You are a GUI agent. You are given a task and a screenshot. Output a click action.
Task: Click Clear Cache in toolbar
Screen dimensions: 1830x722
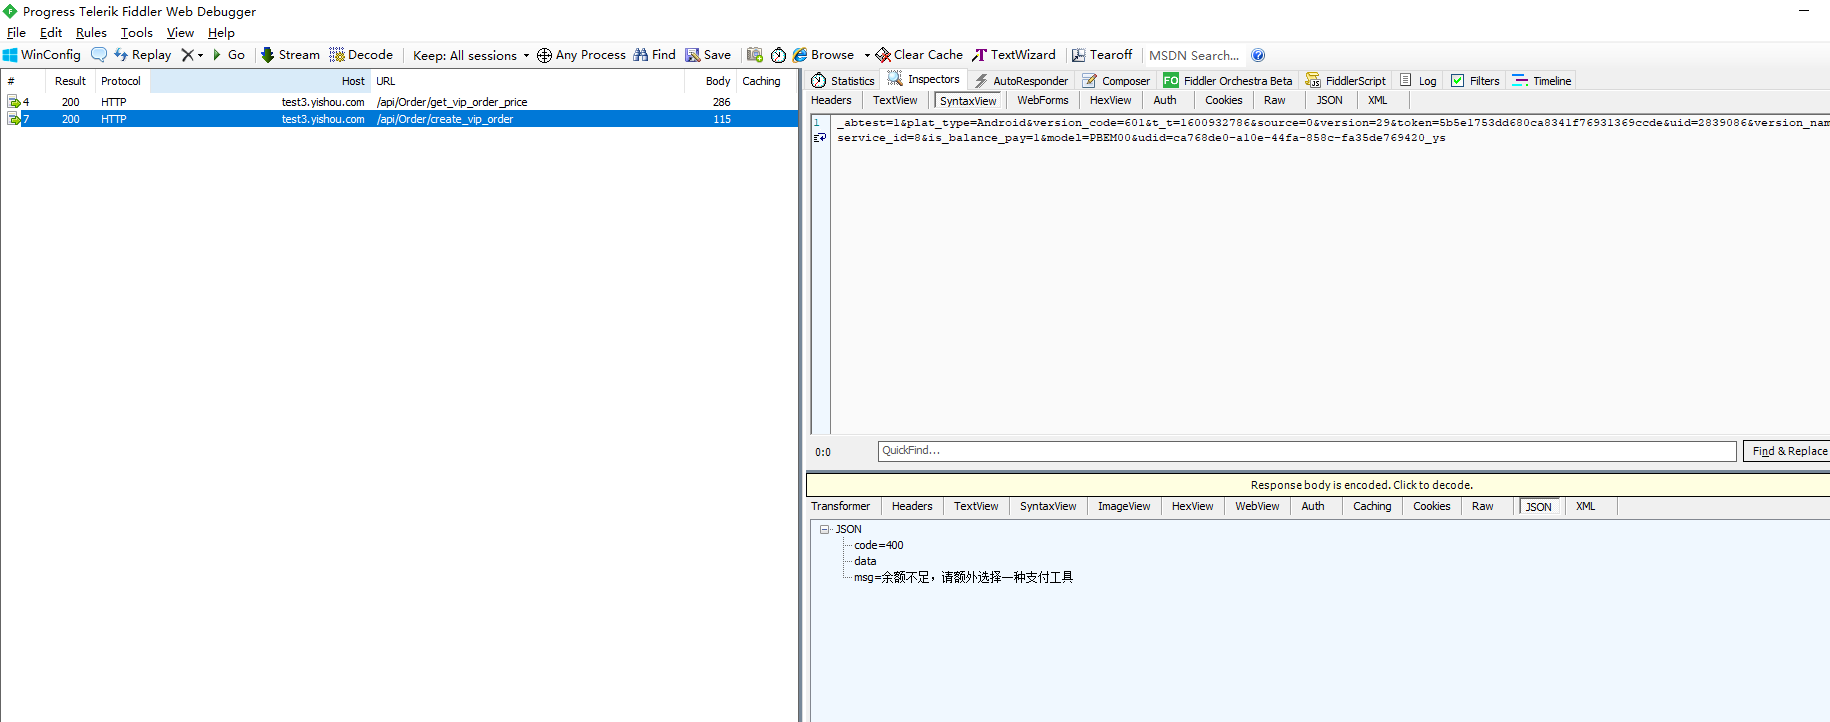(x=919, y=55)
